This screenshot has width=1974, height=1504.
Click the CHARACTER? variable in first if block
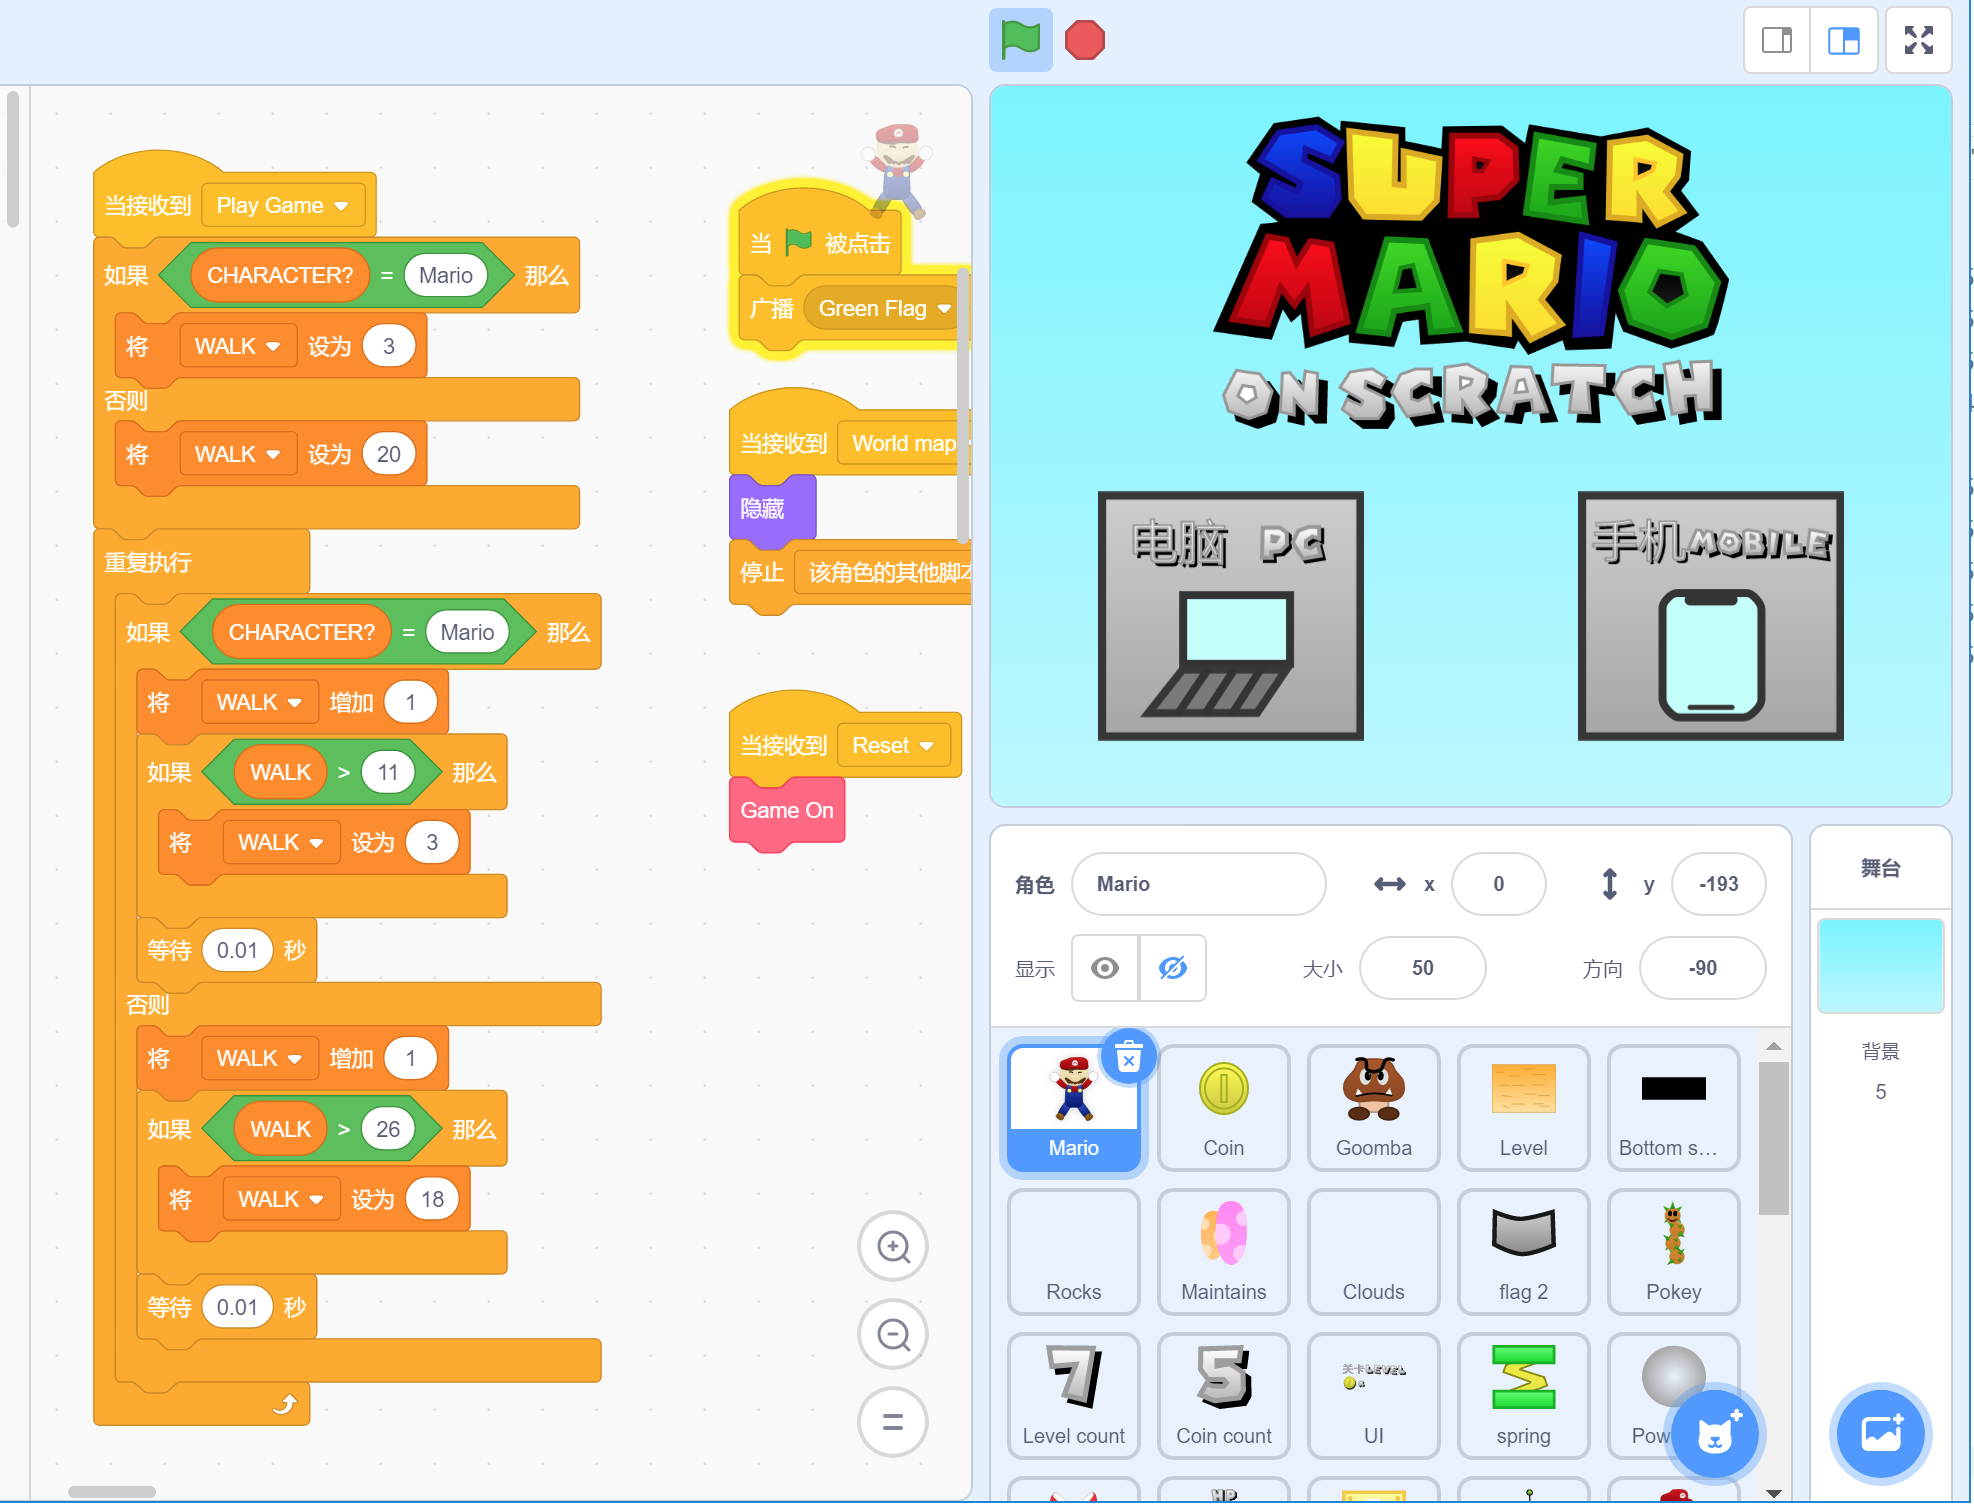pyautogui.click(x=280, y=275)
